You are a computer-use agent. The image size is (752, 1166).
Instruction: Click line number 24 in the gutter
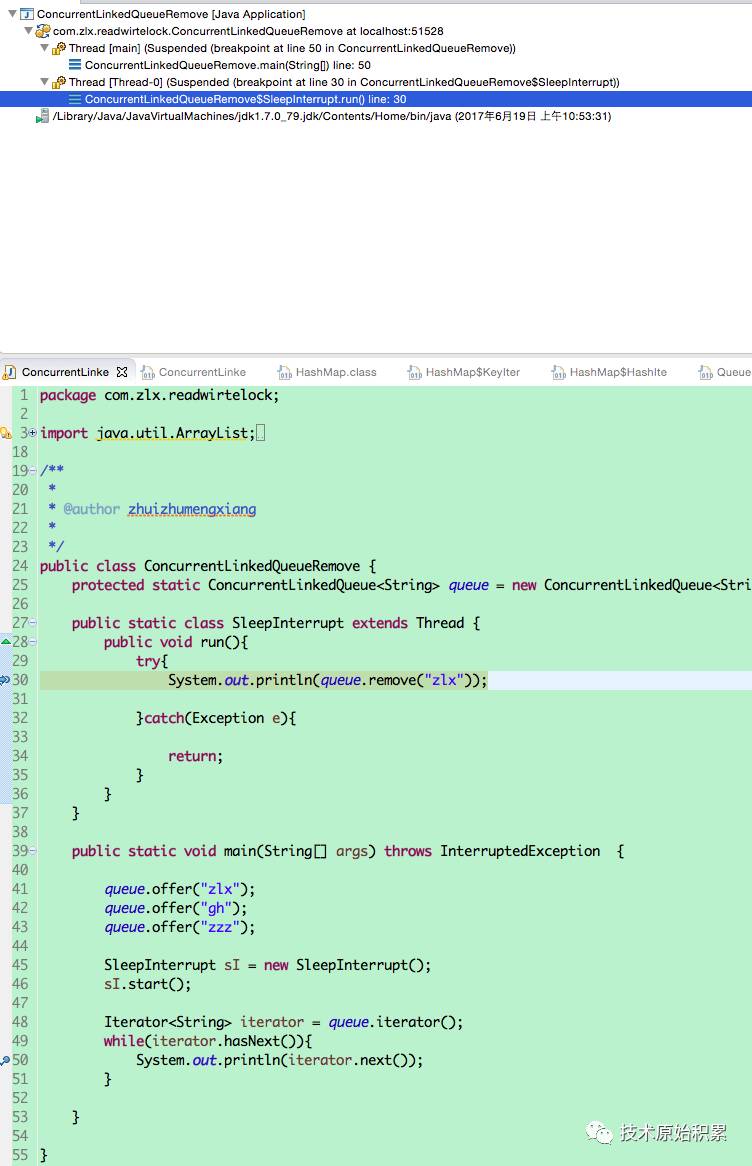[x=20, y=566]
